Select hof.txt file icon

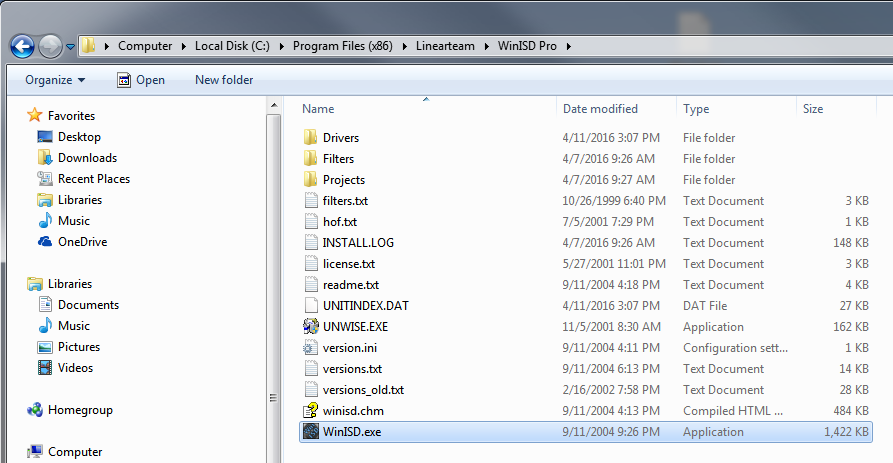click(310, 222)
